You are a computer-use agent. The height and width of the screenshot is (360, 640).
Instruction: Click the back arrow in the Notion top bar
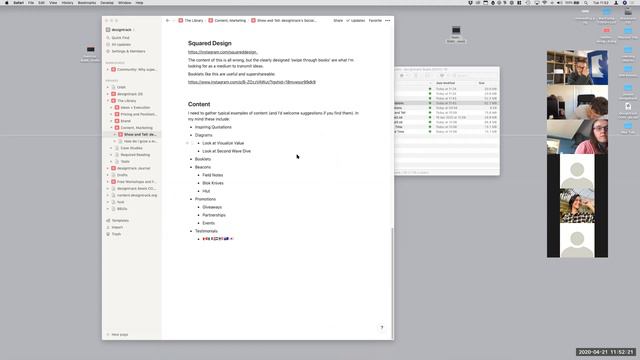coord(167,20)
